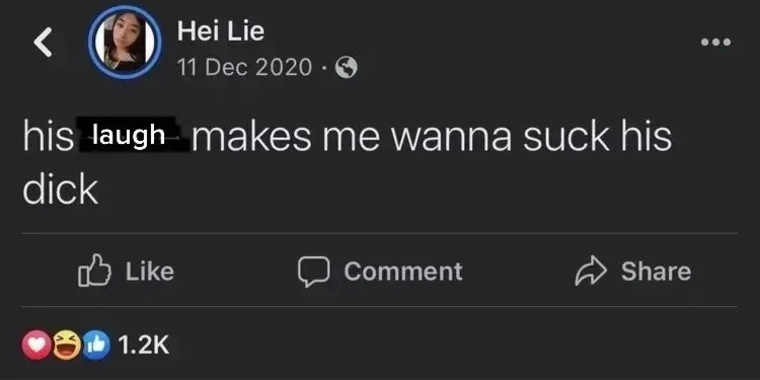Open the Hei Lie profile name link

click(221, 32)
